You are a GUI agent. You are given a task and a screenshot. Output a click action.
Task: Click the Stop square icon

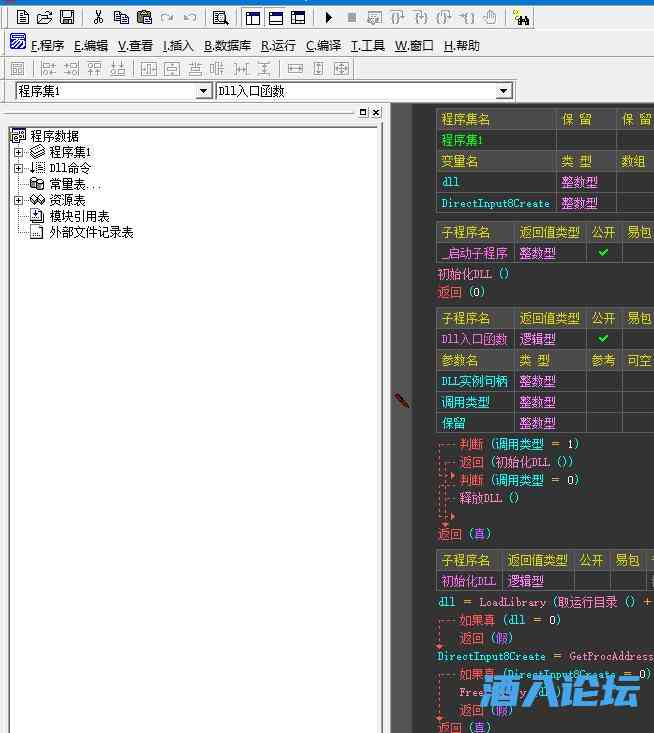(x=352, y=18)
